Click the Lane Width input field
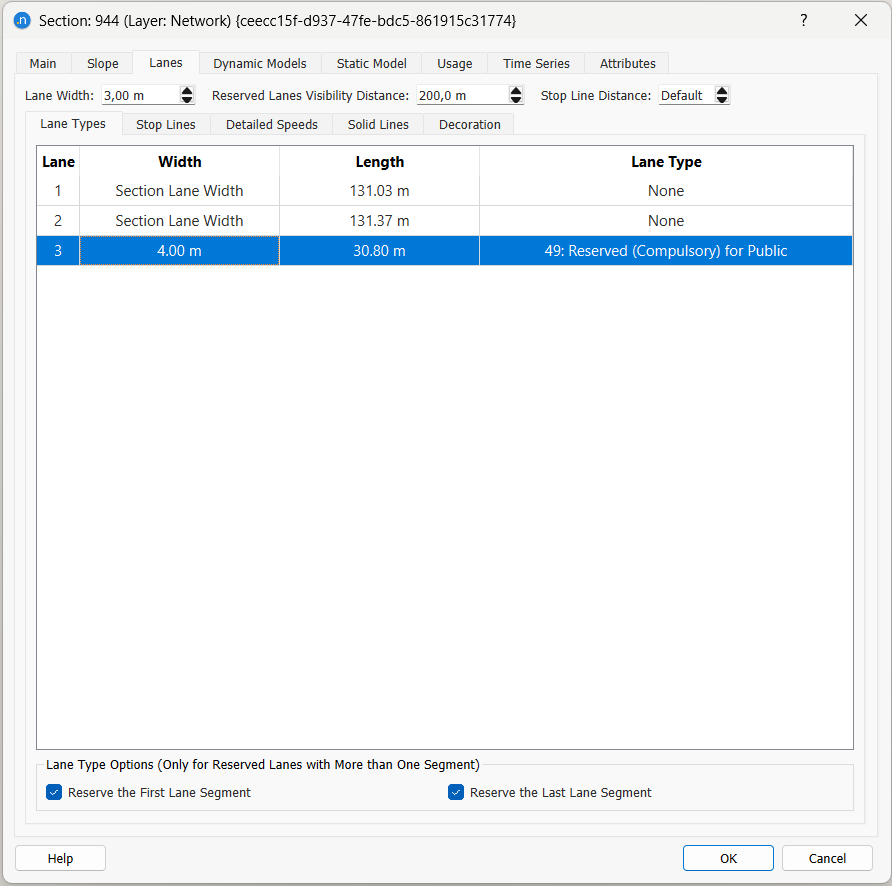The height and width of the screenshot is (886, 892). click(140, 96)
